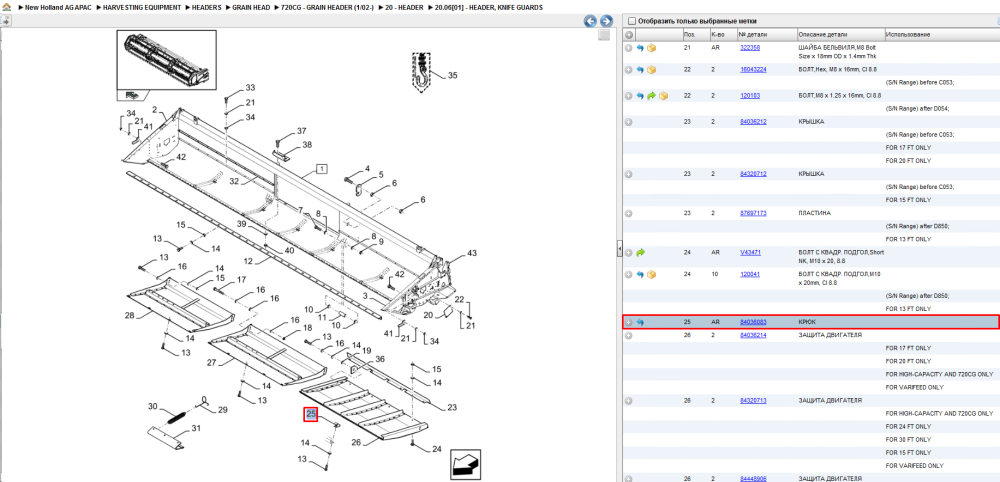Select callout 25 in the diagram
The width and height of the screenshot is (1000, 482).
pyautogui.click(x=311, y=414)
